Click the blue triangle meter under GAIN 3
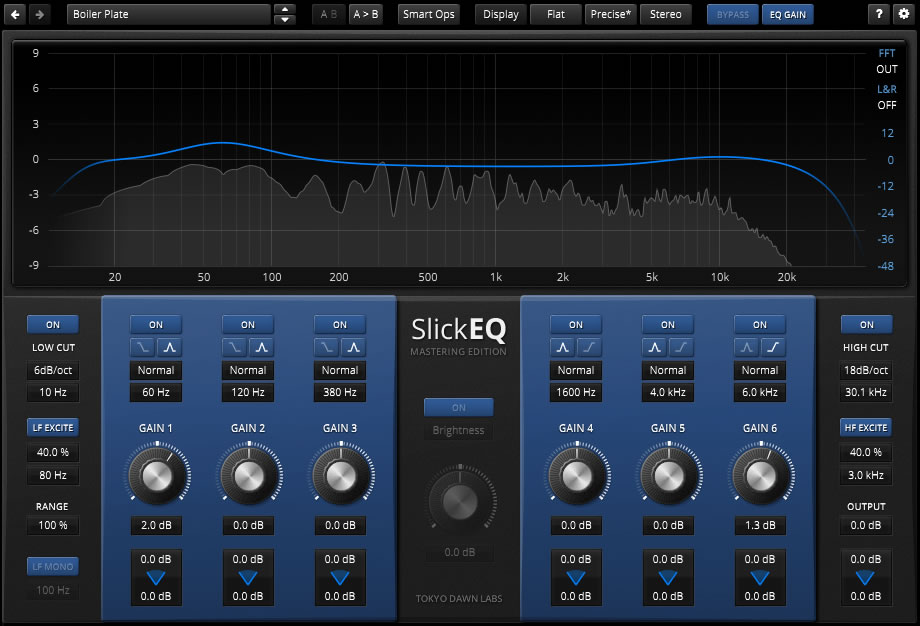Viewport: 920px width, 626px height. coord(340,578)
